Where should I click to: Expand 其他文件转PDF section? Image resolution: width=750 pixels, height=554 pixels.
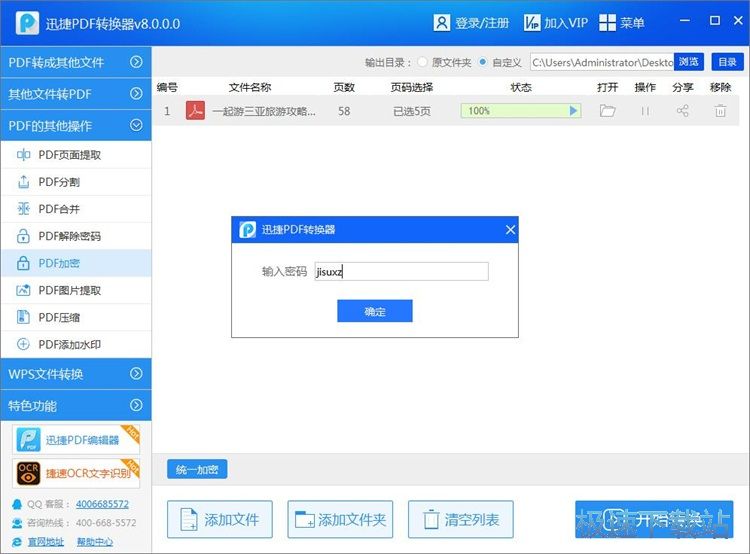point(76,94)
